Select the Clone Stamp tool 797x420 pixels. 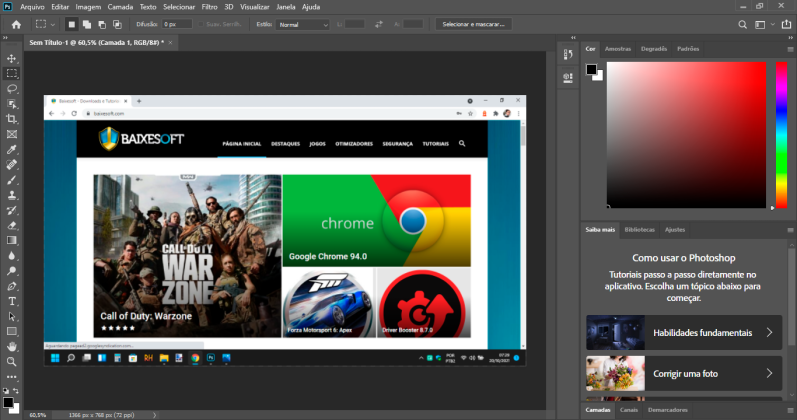[12, 195]
